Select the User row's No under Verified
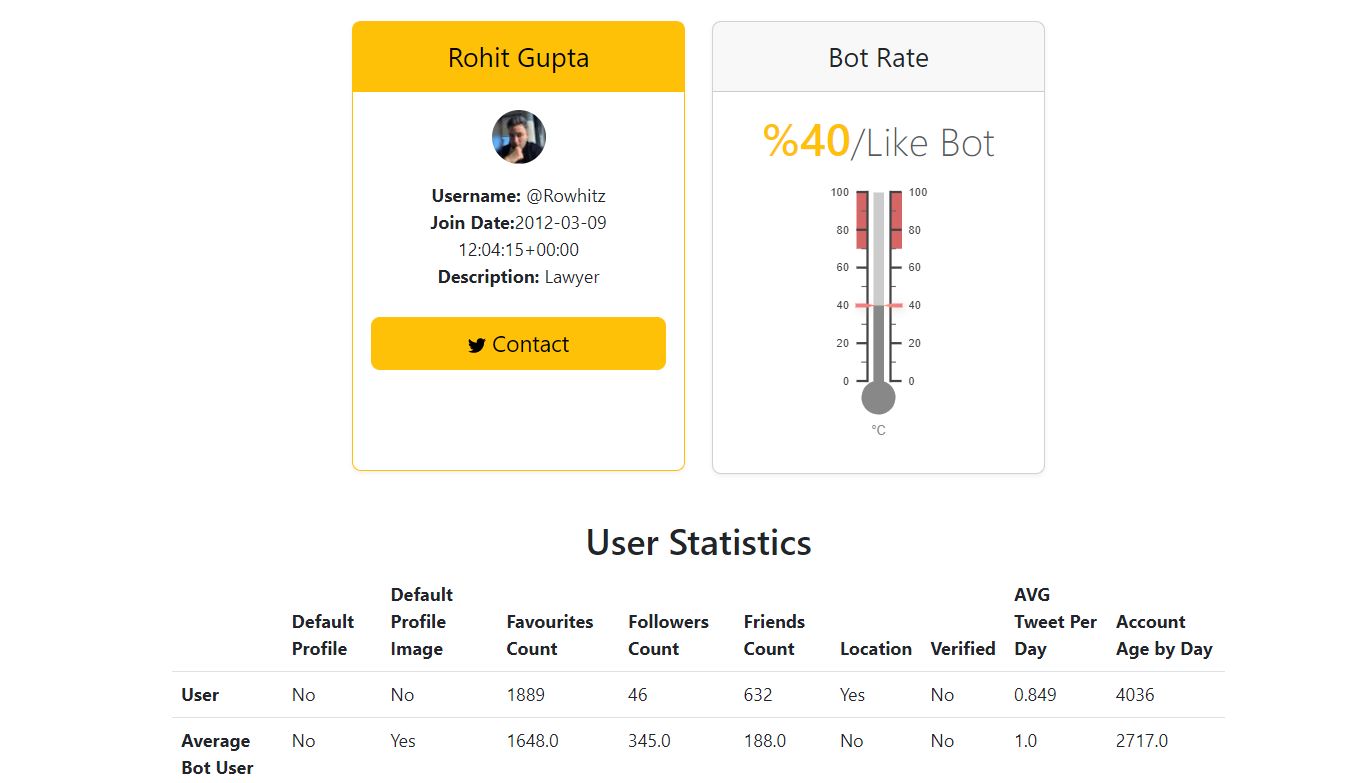Image resolution: width=1345 pixels, height=783 pixels. click(x=941, y=694)
